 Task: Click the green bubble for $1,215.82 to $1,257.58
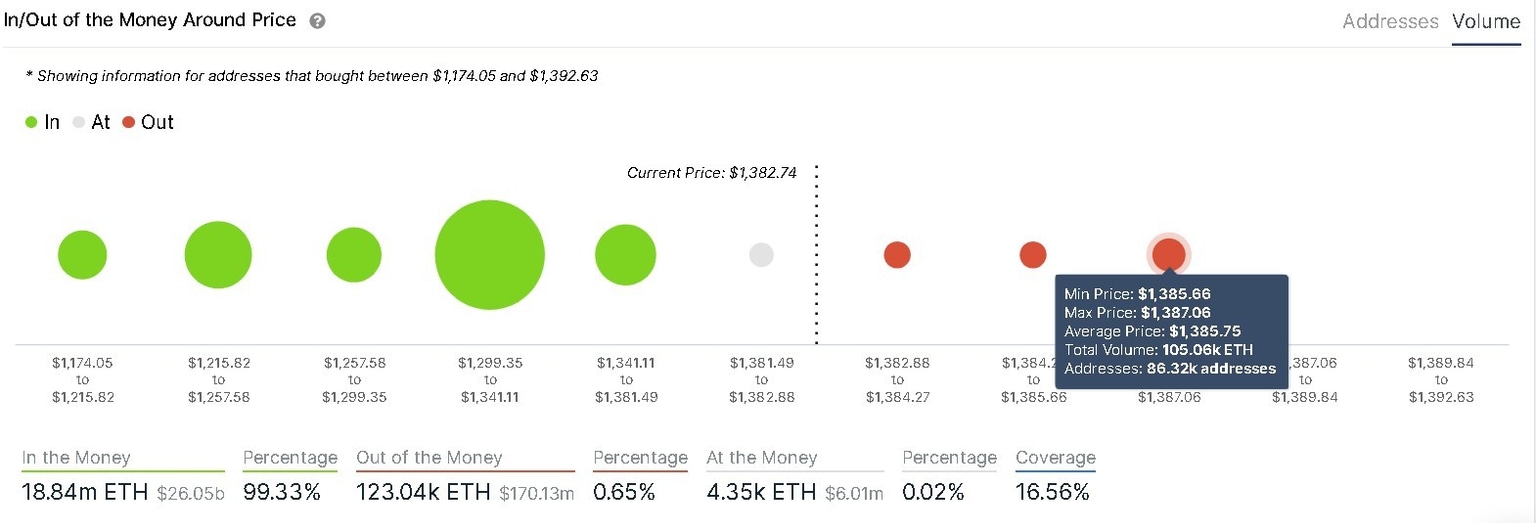(x=218, y=254)
